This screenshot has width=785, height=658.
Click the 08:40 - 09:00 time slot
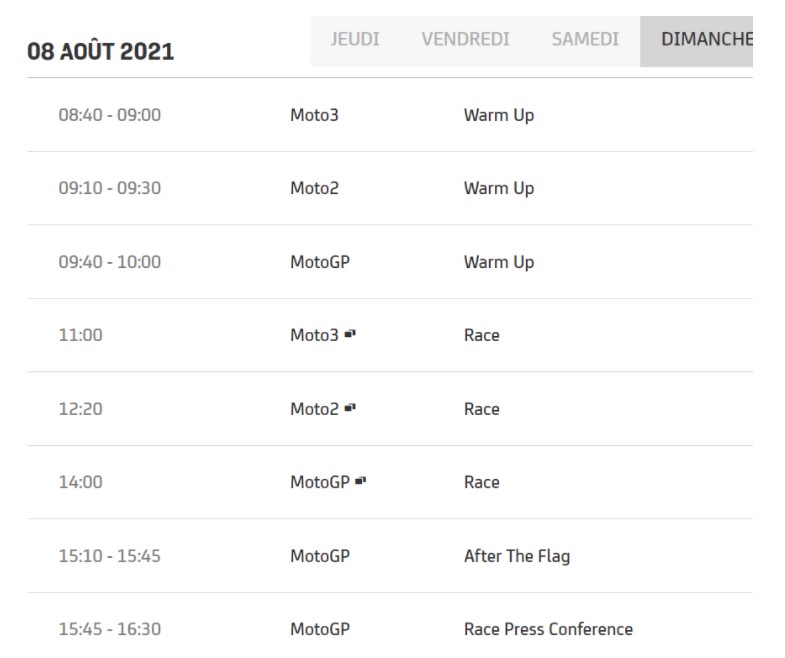tap(110, 115)
